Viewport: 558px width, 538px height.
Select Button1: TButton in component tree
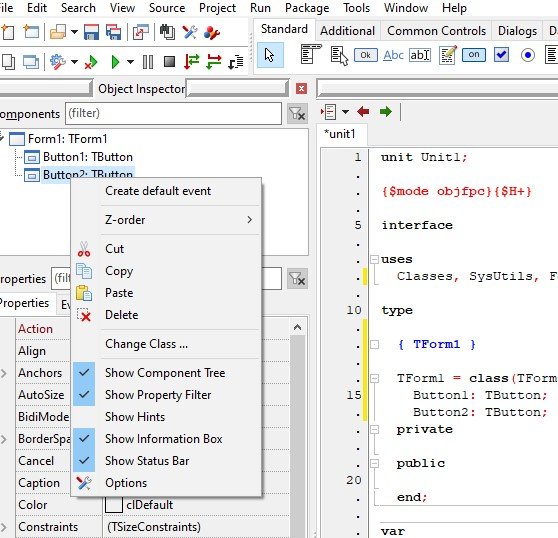coord(88,157)
